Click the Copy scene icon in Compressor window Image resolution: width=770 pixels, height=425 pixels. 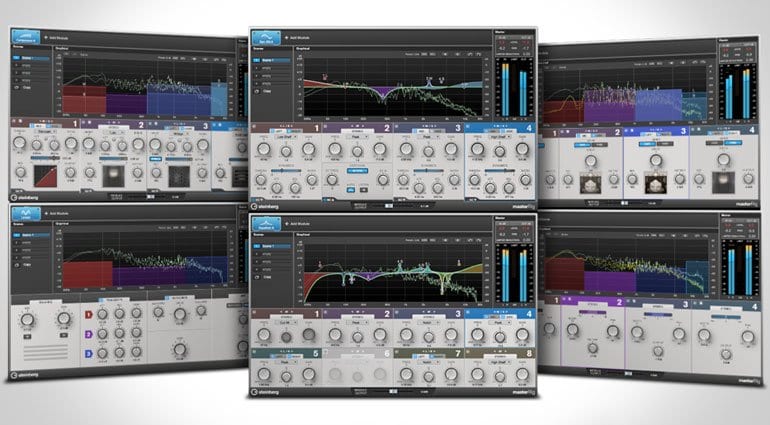pyautogui.click(x=16, y=87)
